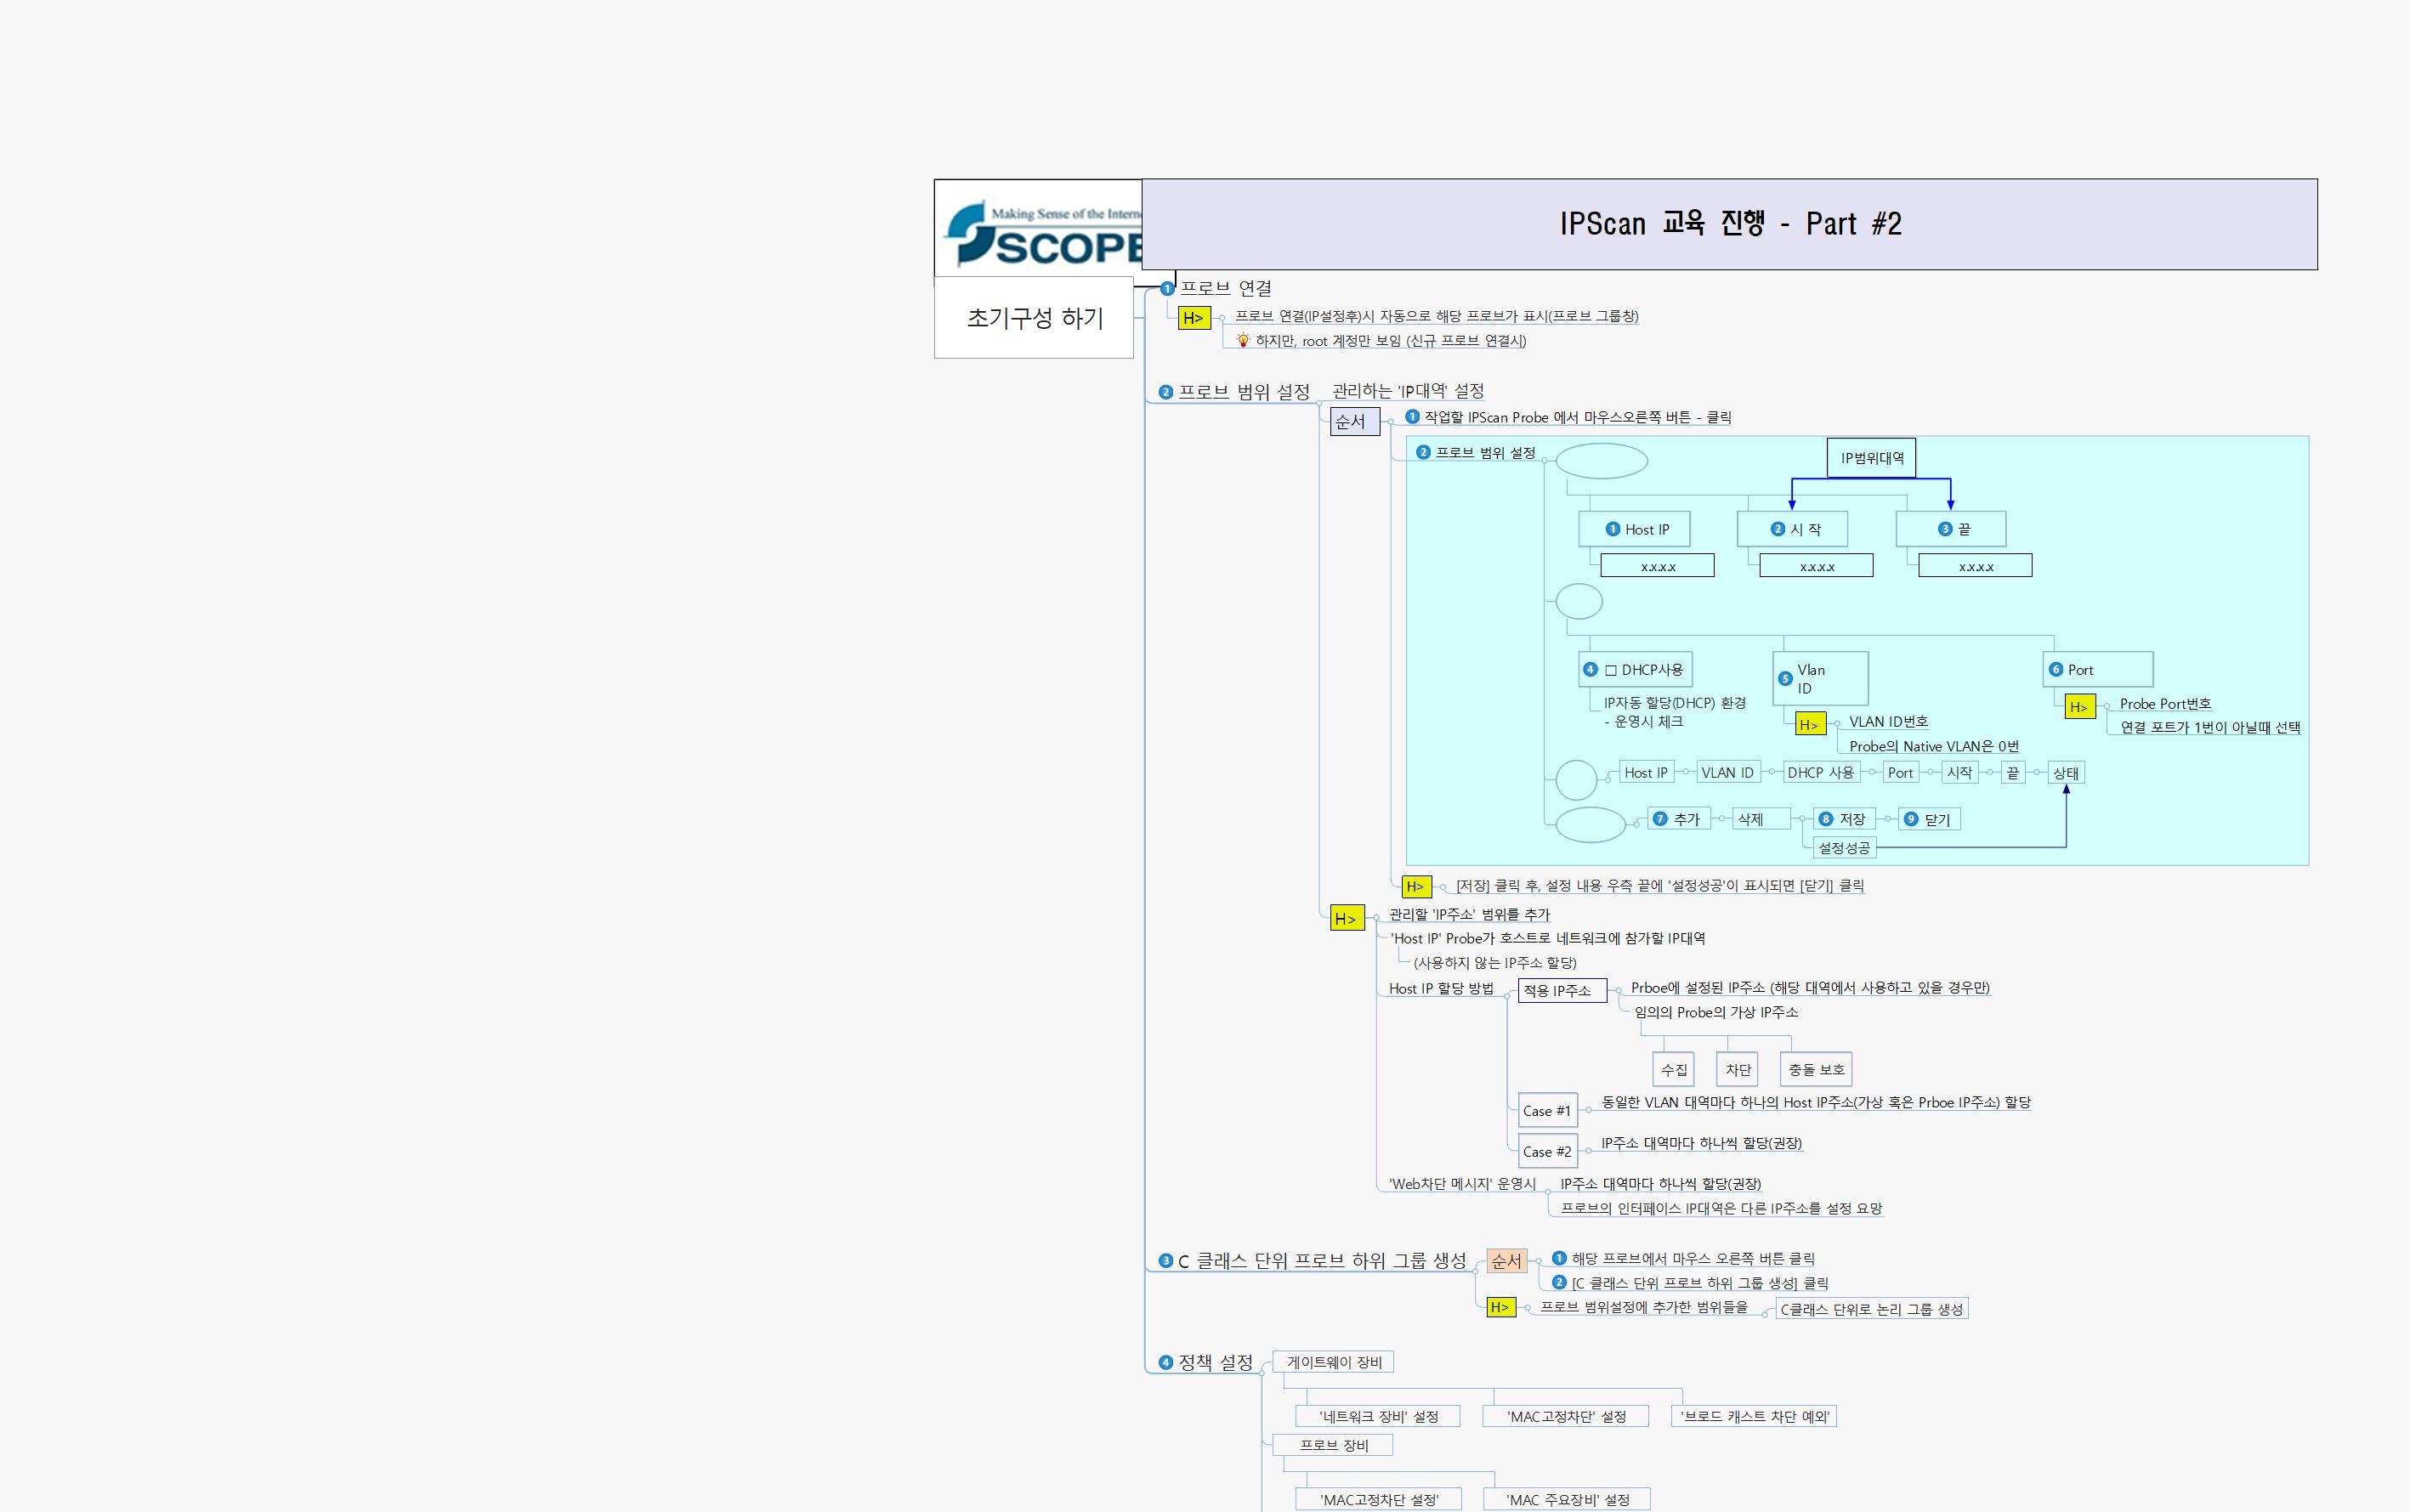
Task: Click priority 4 marker on 정책 설정
Action: pyautogui.click(x=1165, y=1362)
